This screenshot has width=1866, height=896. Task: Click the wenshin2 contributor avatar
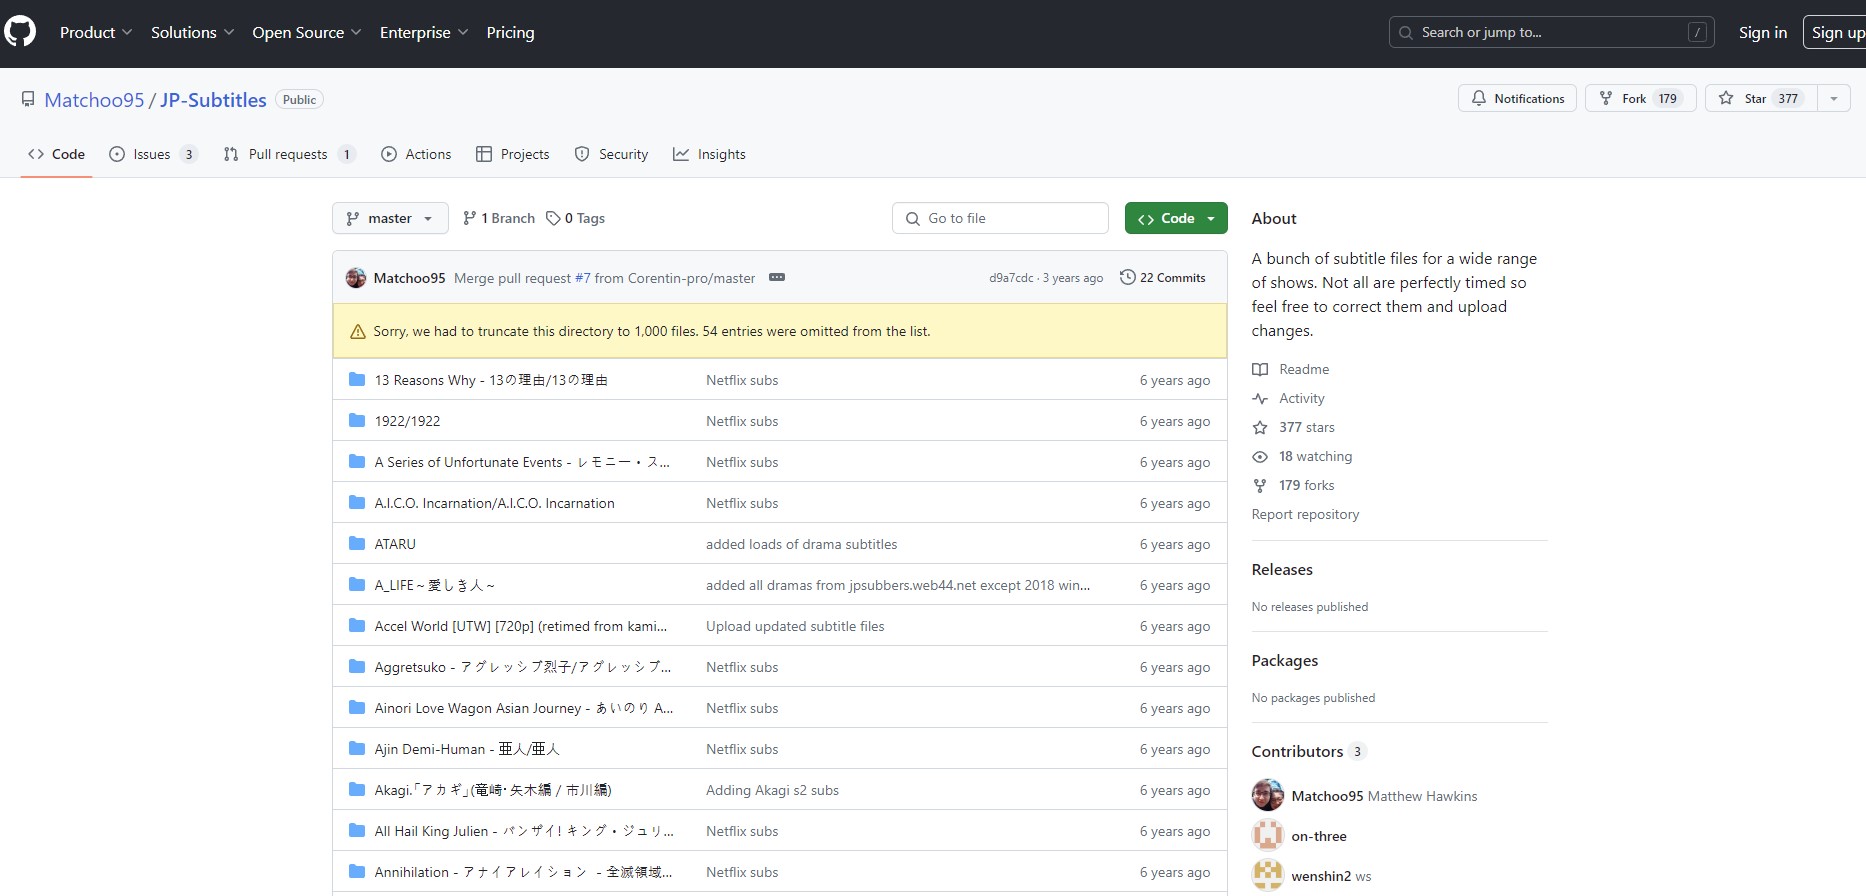point(1268,875)
